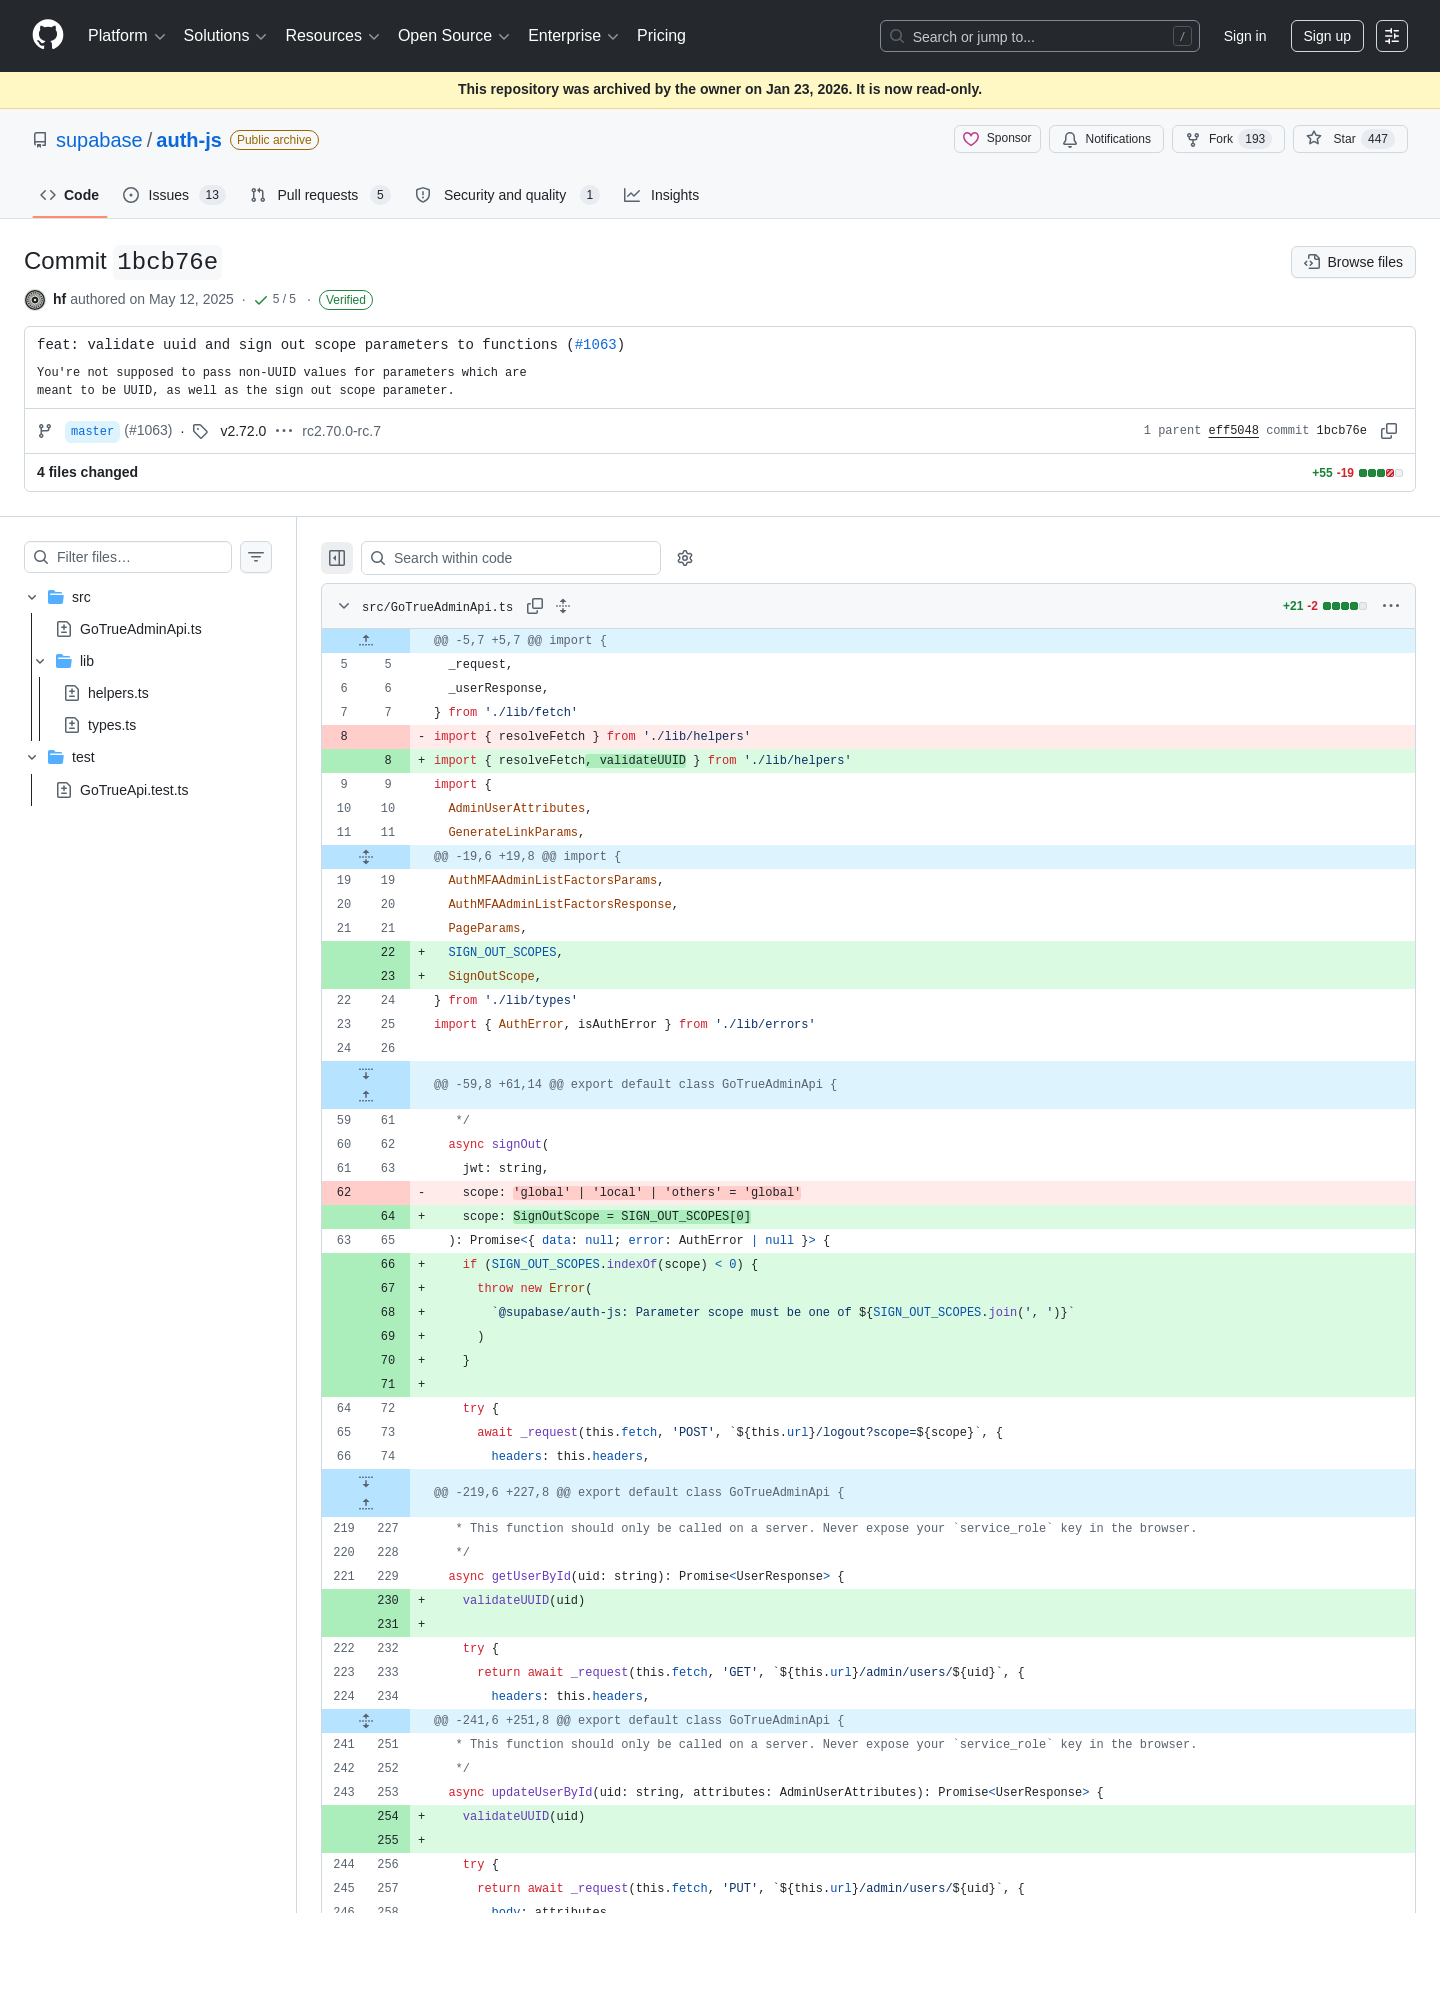The image size is (1440, 2000).
Task: Click the Browse files button
Action: pyautogui.click(x=1353, y=262)
